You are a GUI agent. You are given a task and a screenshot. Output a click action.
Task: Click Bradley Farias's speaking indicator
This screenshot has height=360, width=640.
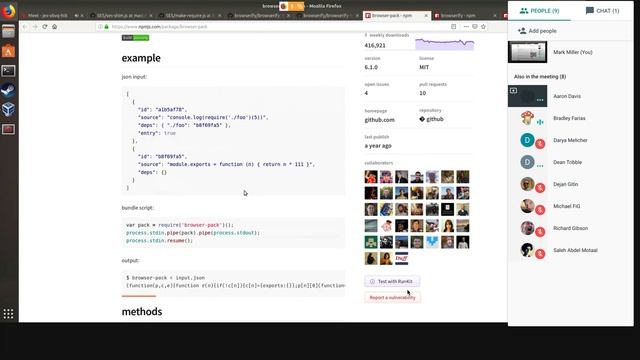pos(540,122)
